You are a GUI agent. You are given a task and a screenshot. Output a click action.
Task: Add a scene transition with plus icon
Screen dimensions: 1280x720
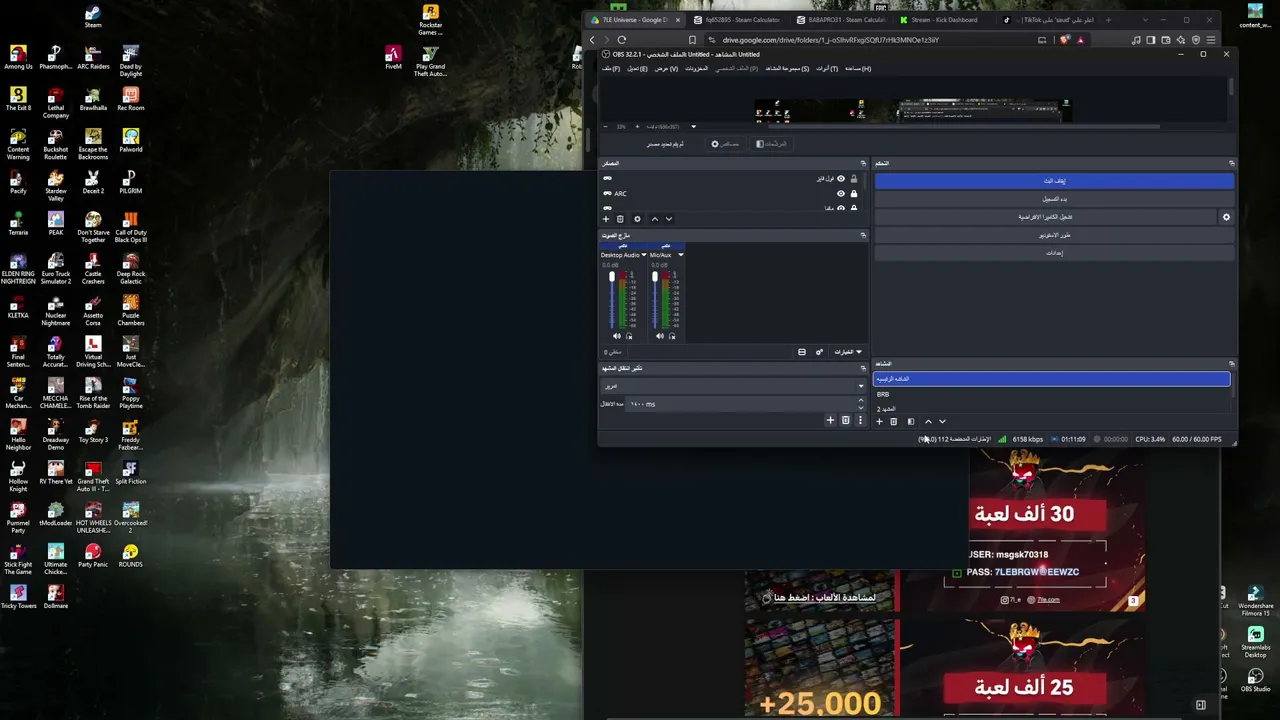(830, 421)
